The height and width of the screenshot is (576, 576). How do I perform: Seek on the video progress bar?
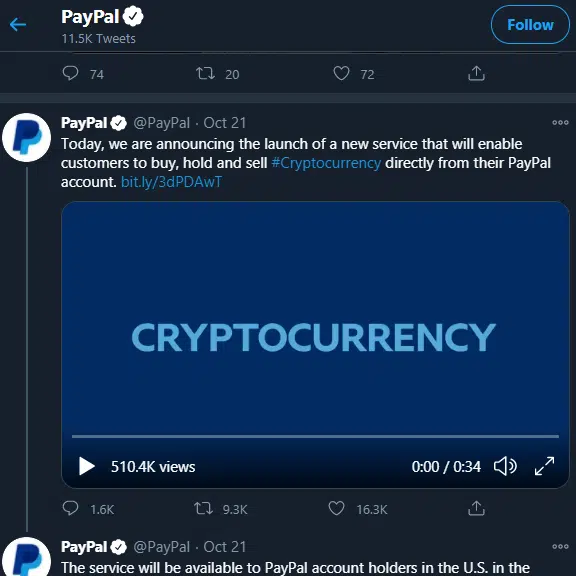pyautogui.click(x=315, y=436)
